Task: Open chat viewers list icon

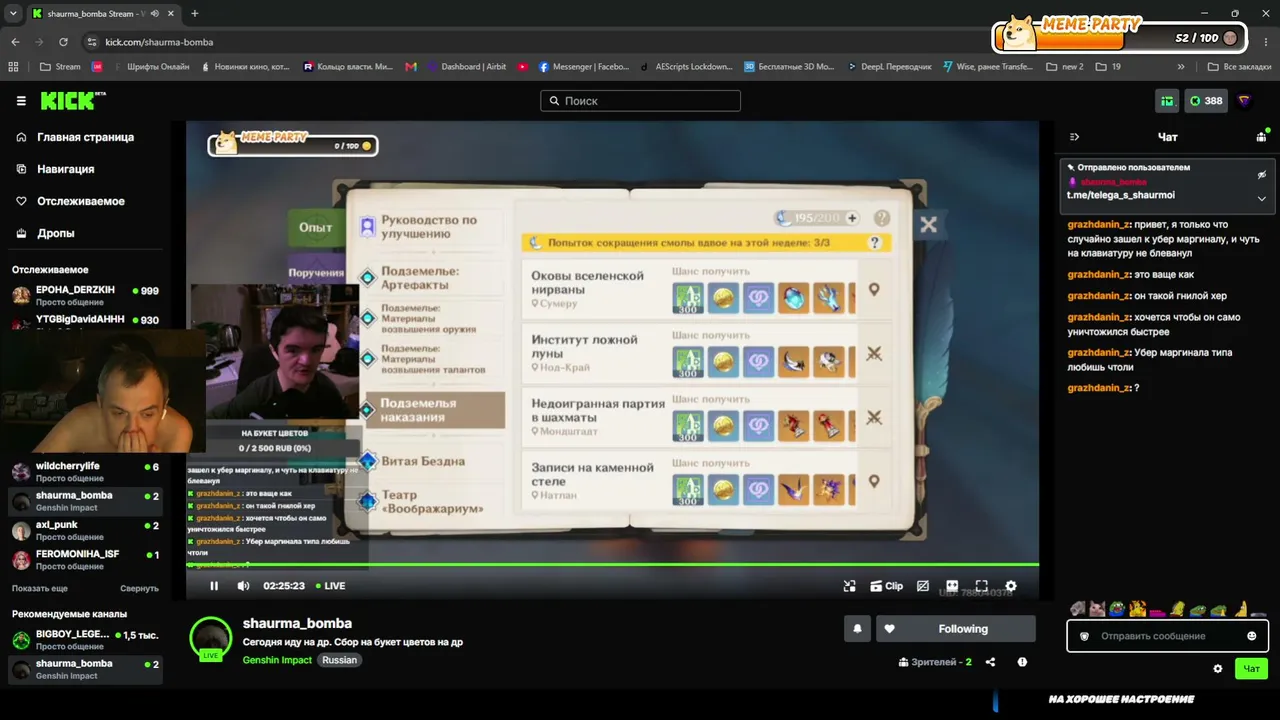Action: point(1261,137)
